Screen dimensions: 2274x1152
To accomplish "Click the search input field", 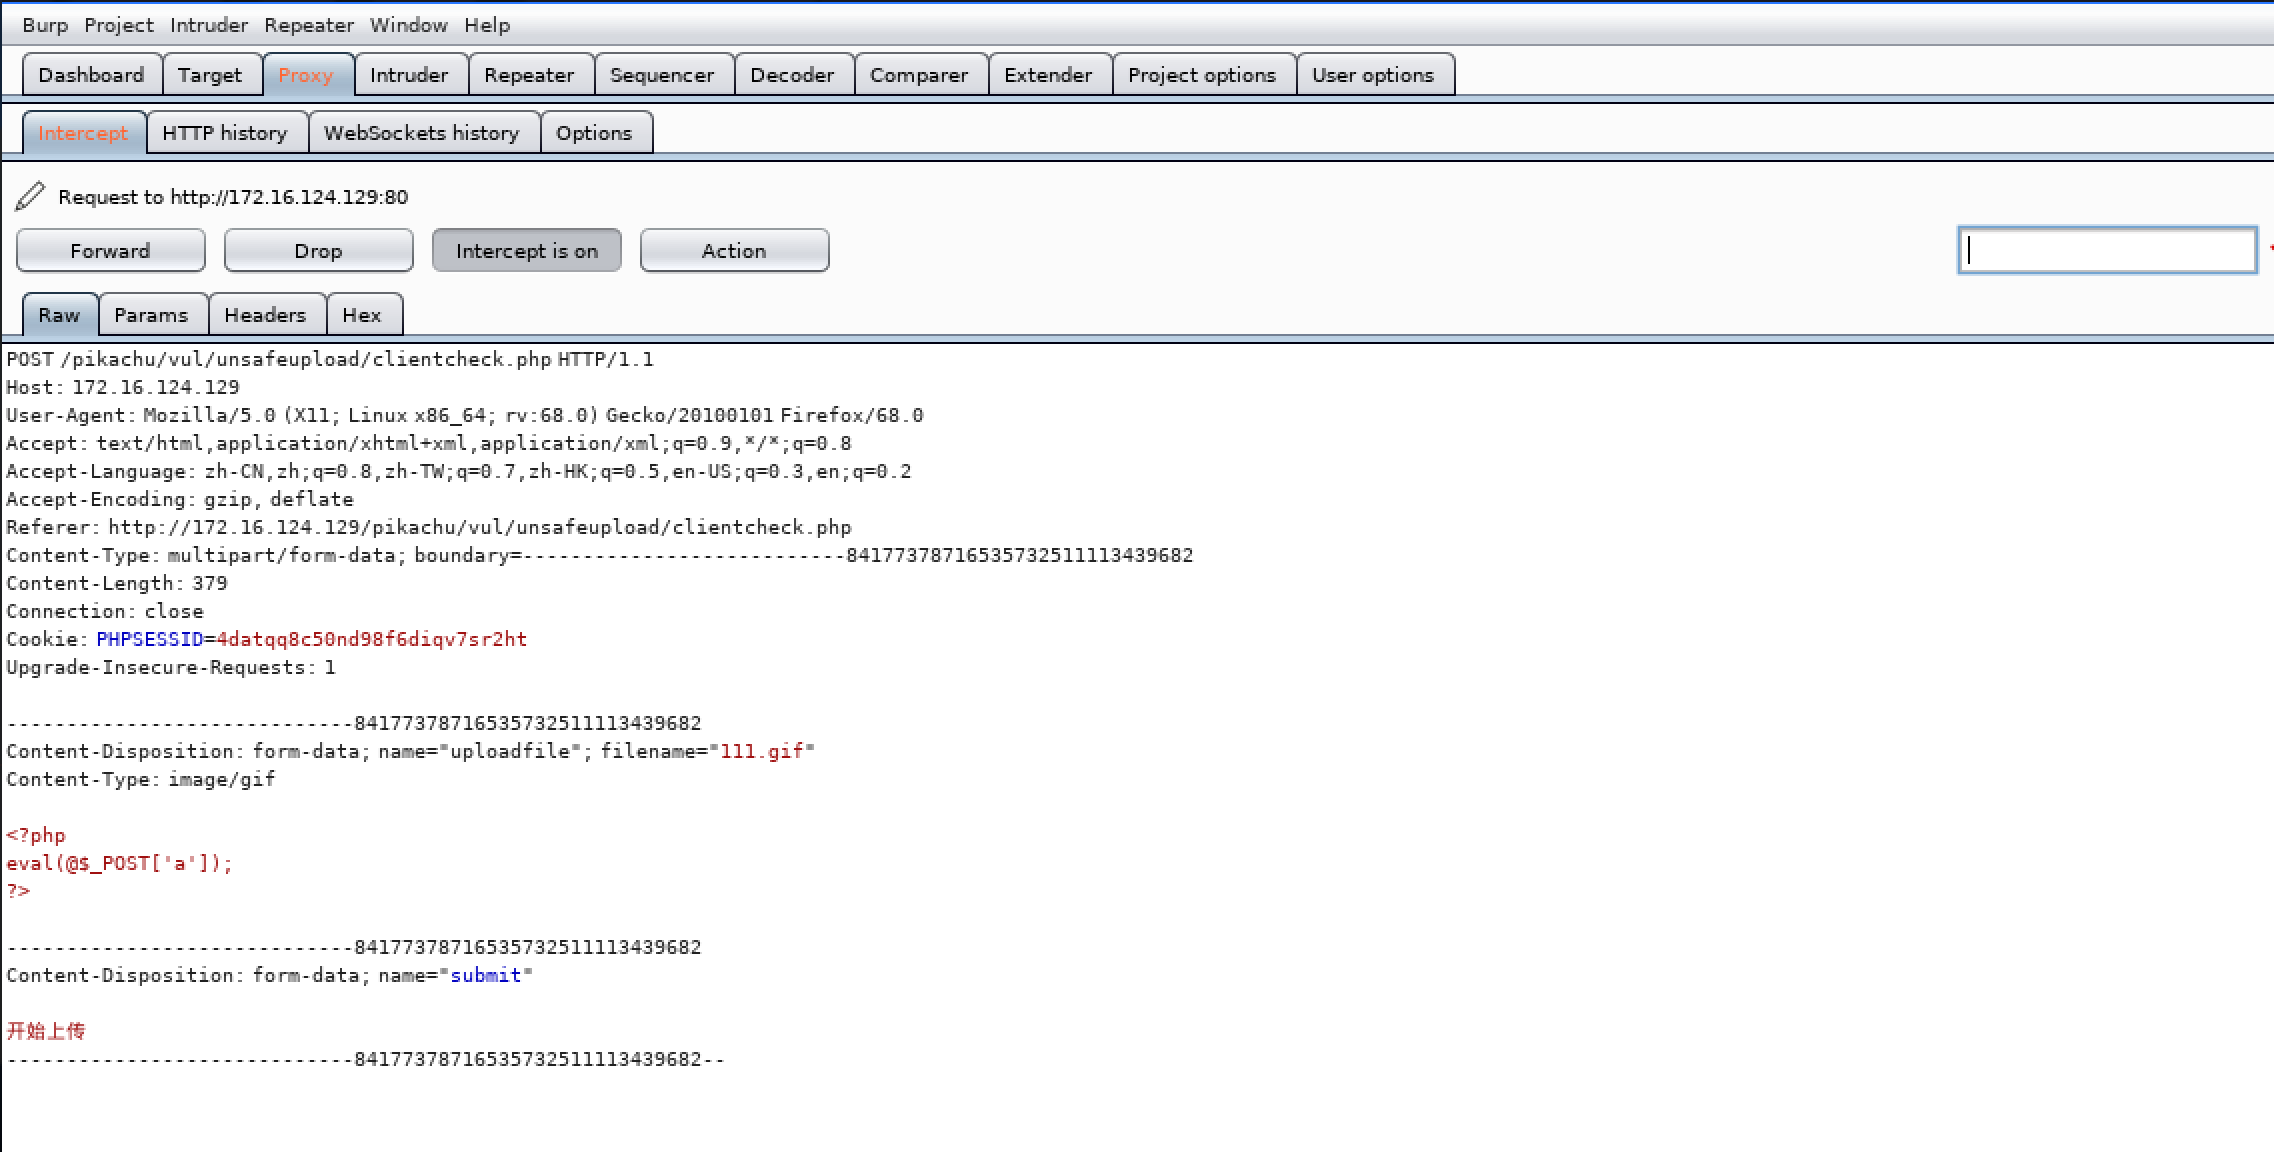I will tap(2106, 250).
